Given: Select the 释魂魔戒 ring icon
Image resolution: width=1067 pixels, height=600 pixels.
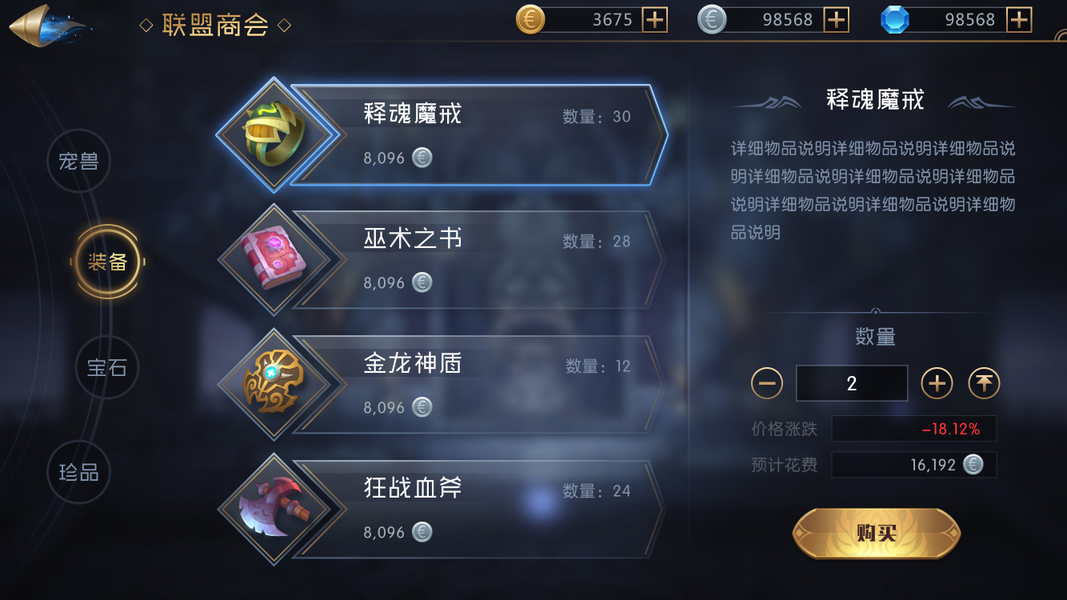Looking at the screenshot, I should click(274, 134).
